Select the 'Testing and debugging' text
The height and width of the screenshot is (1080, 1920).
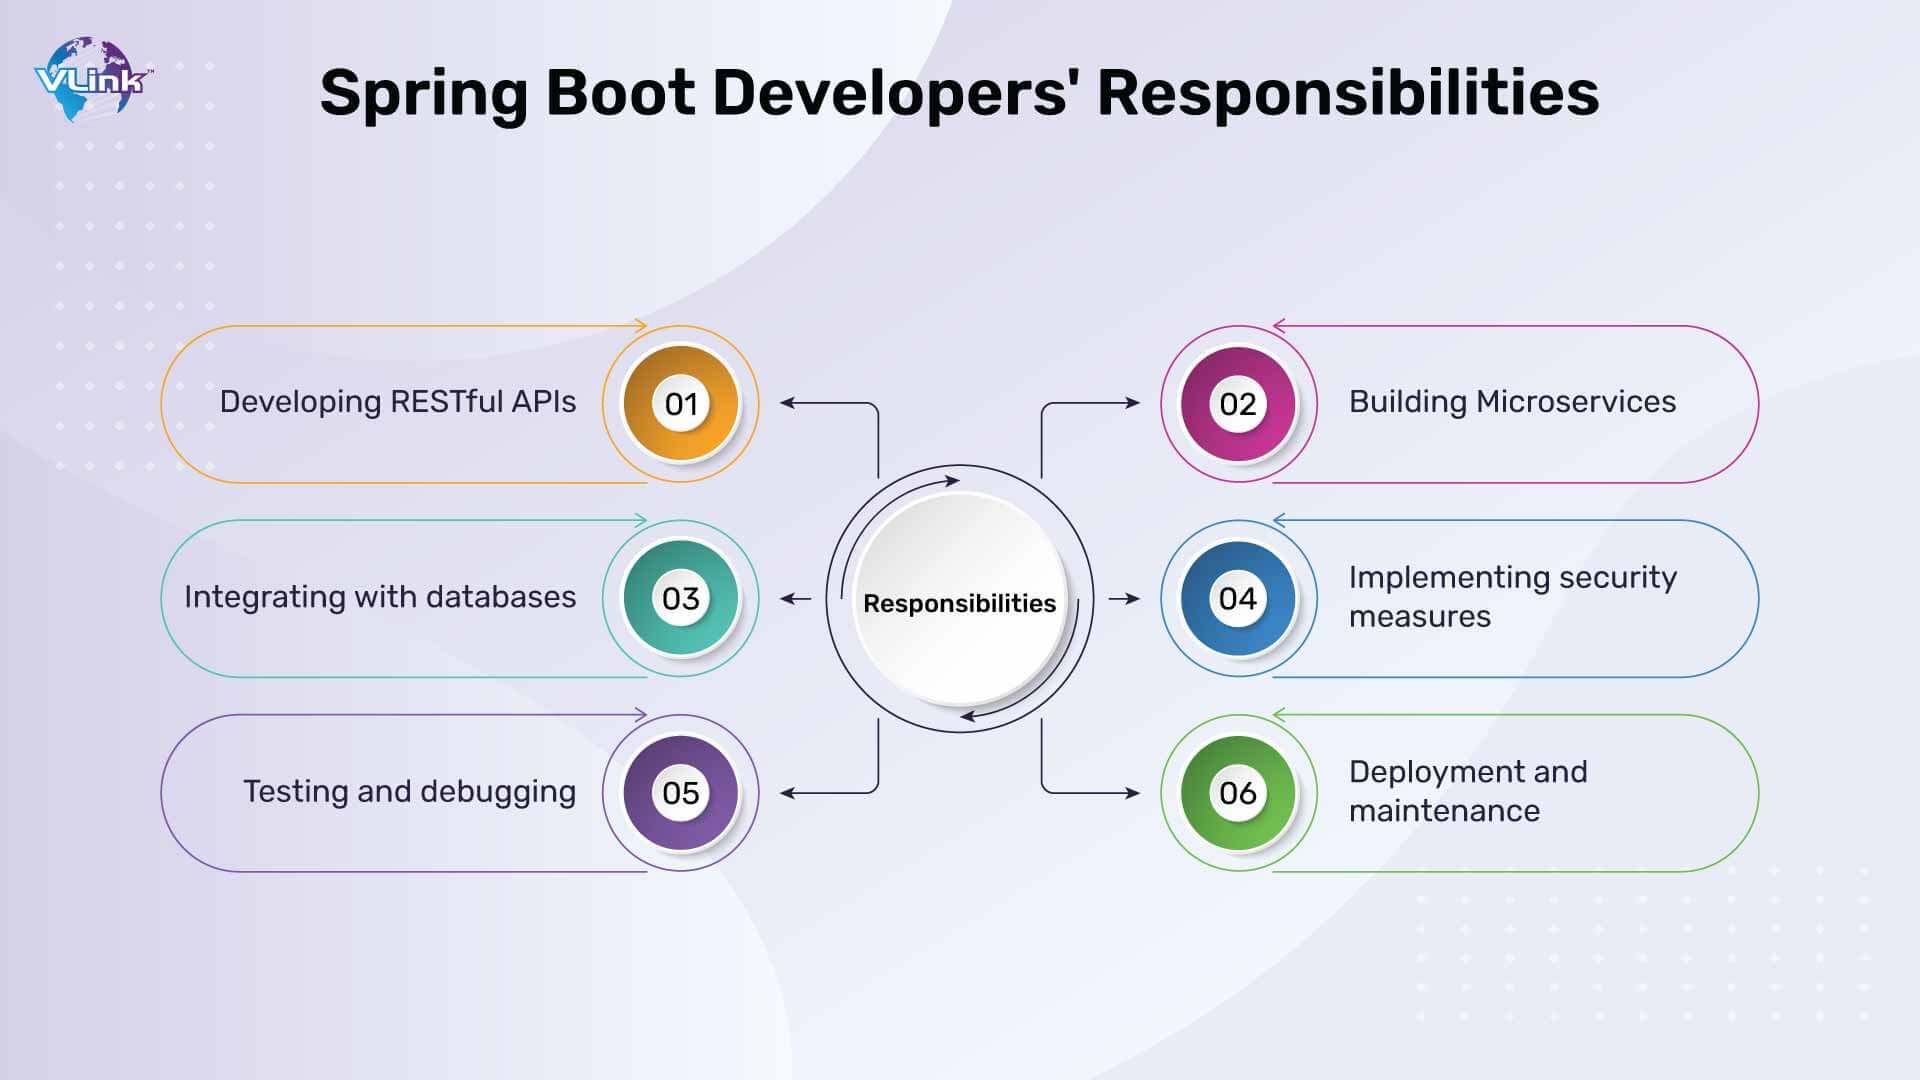tap(410, 792)
